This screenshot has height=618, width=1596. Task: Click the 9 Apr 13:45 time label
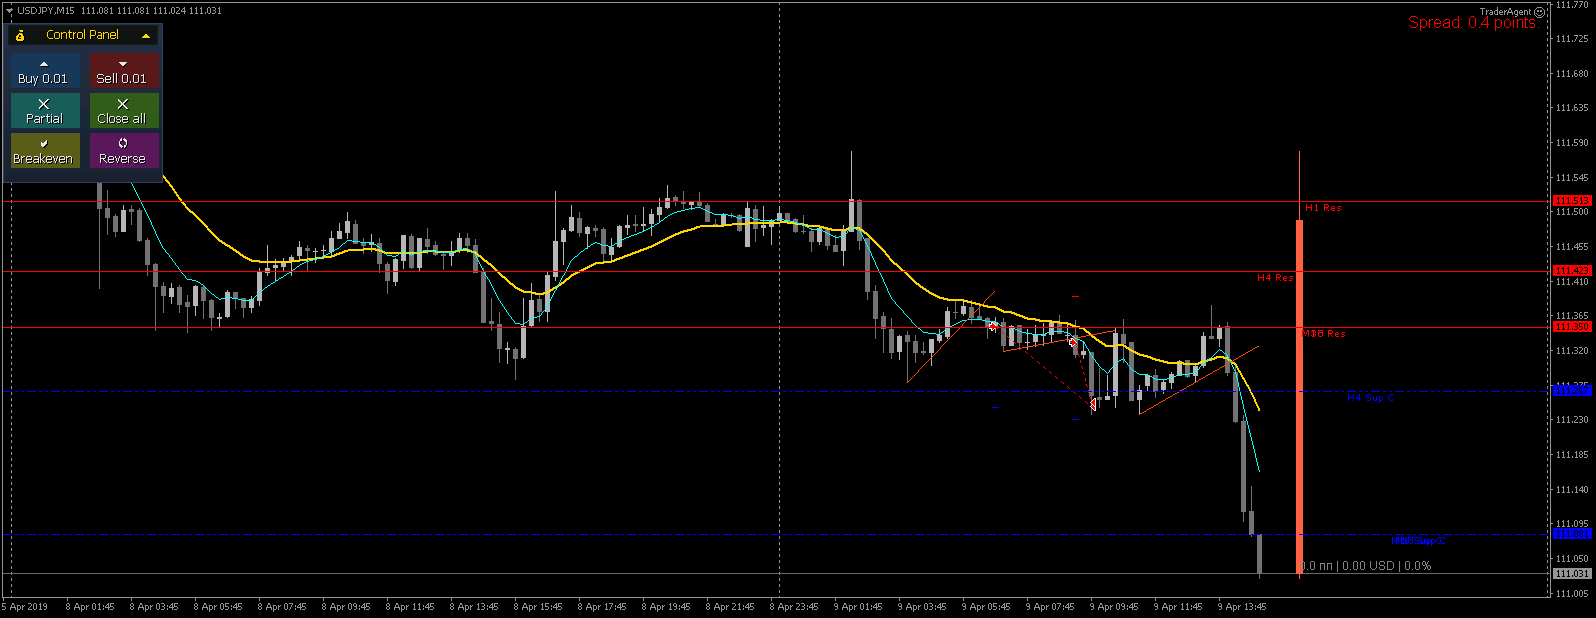1242,607
